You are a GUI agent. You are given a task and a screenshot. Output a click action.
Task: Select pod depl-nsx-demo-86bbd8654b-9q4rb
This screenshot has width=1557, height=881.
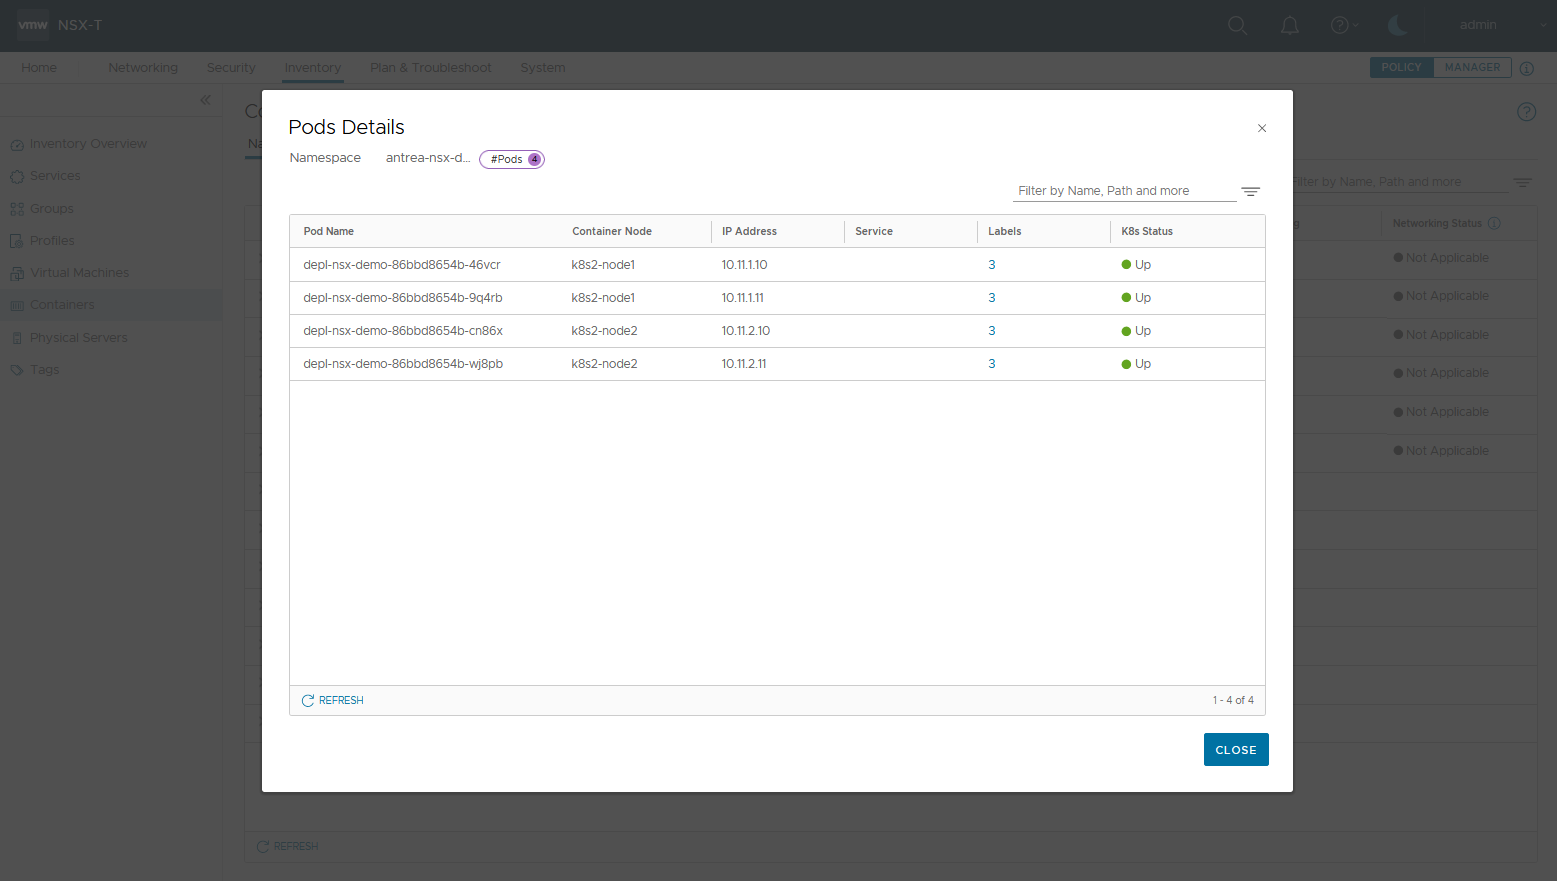pyautogui.click(x=403, y=298)
